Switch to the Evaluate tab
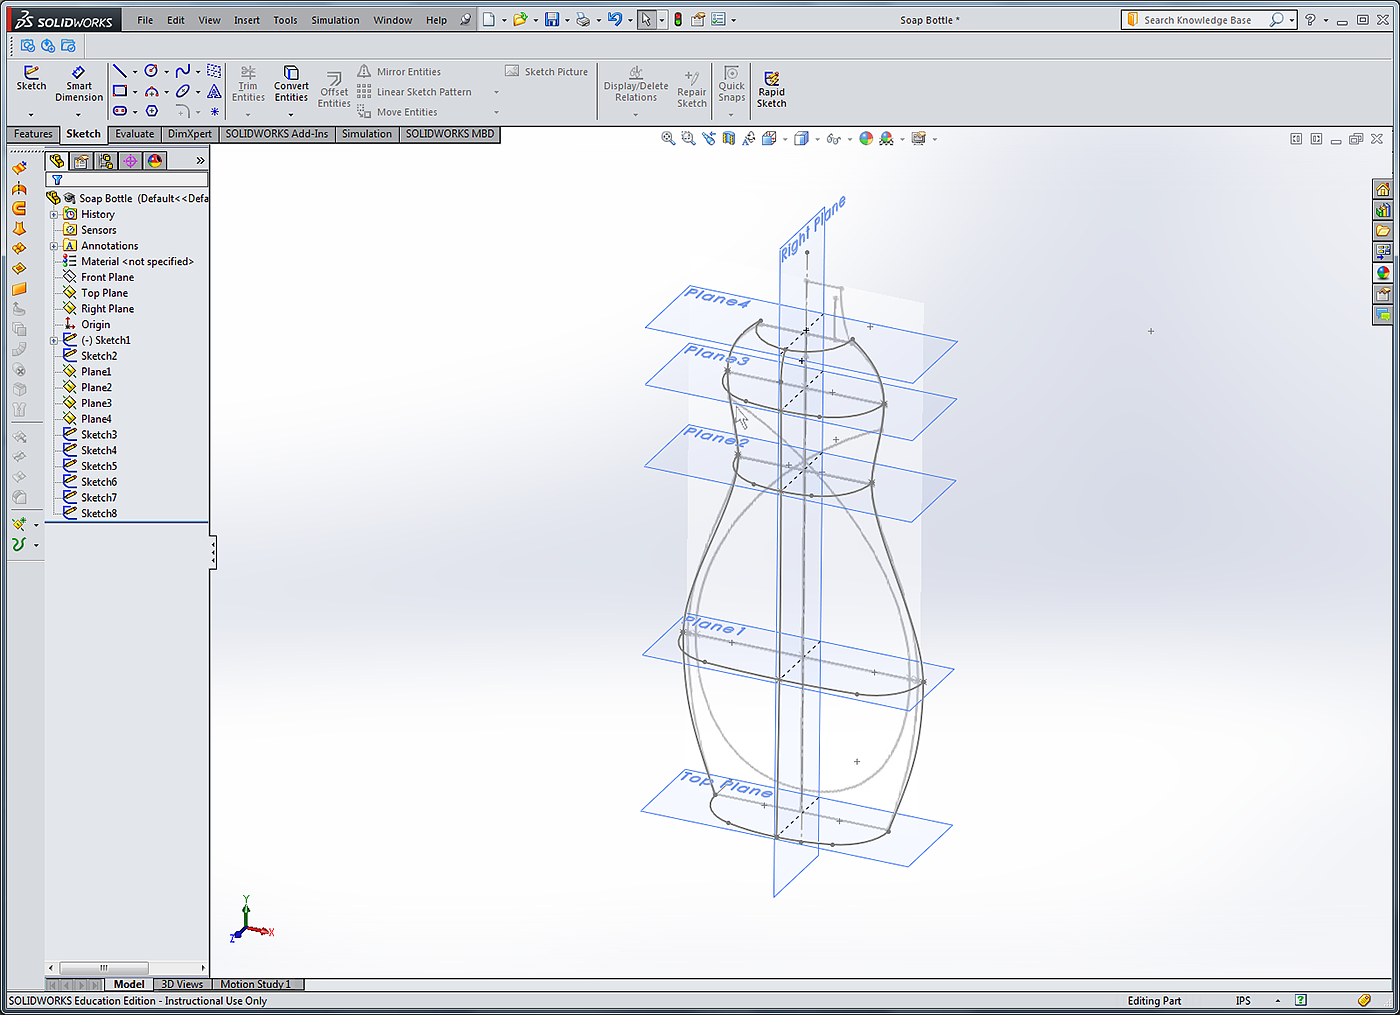Viewport: 1400px width, 1015px height. [134, 134]
